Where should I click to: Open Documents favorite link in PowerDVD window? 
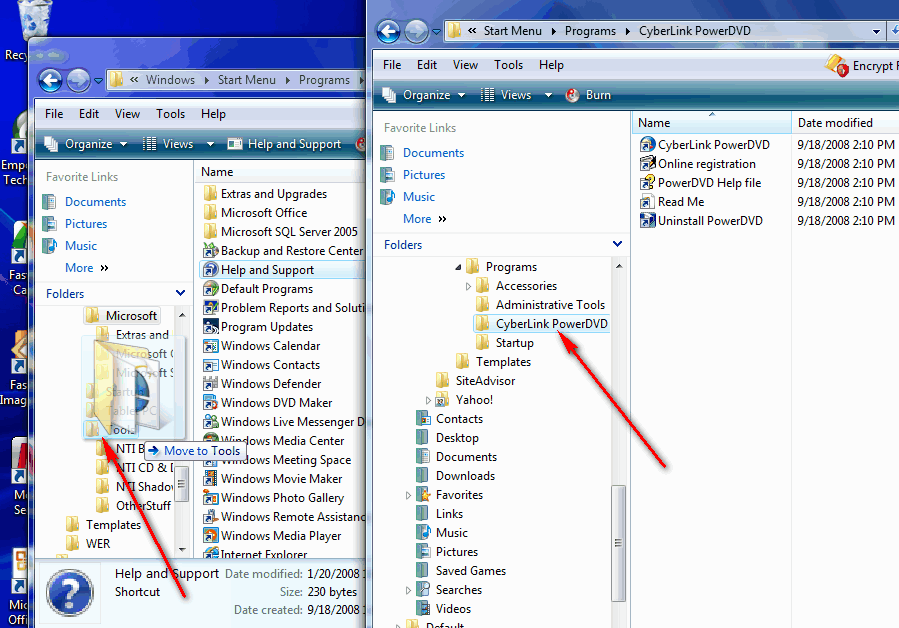click(433, 153)
